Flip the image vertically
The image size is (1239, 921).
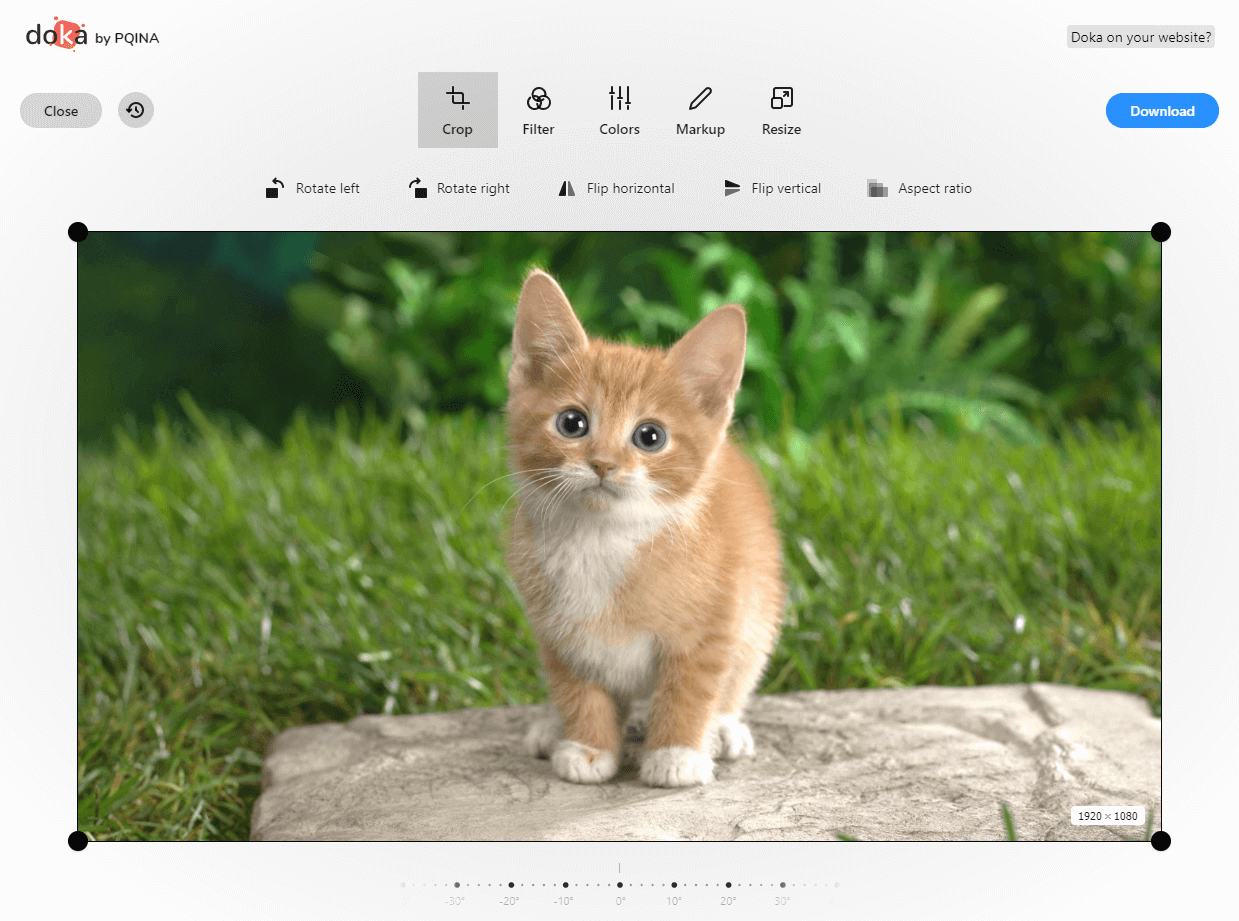click(771, 188)
